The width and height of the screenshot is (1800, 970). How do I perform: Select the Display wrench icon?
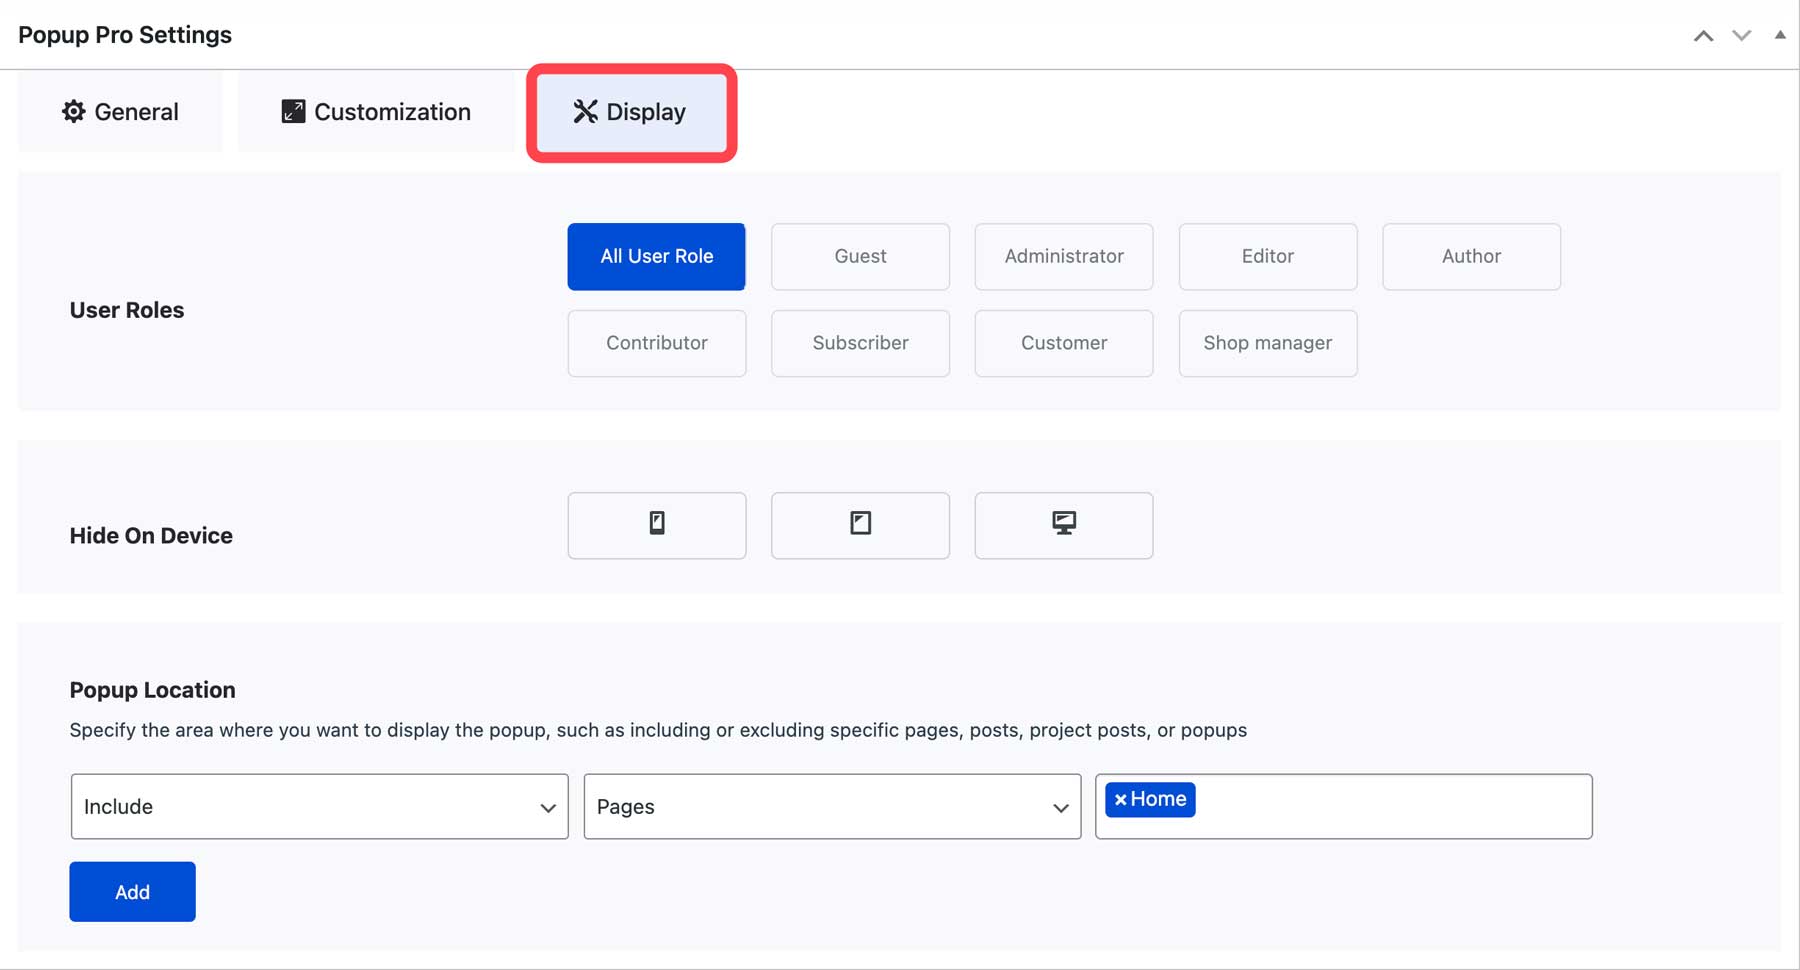pos(583,112)
